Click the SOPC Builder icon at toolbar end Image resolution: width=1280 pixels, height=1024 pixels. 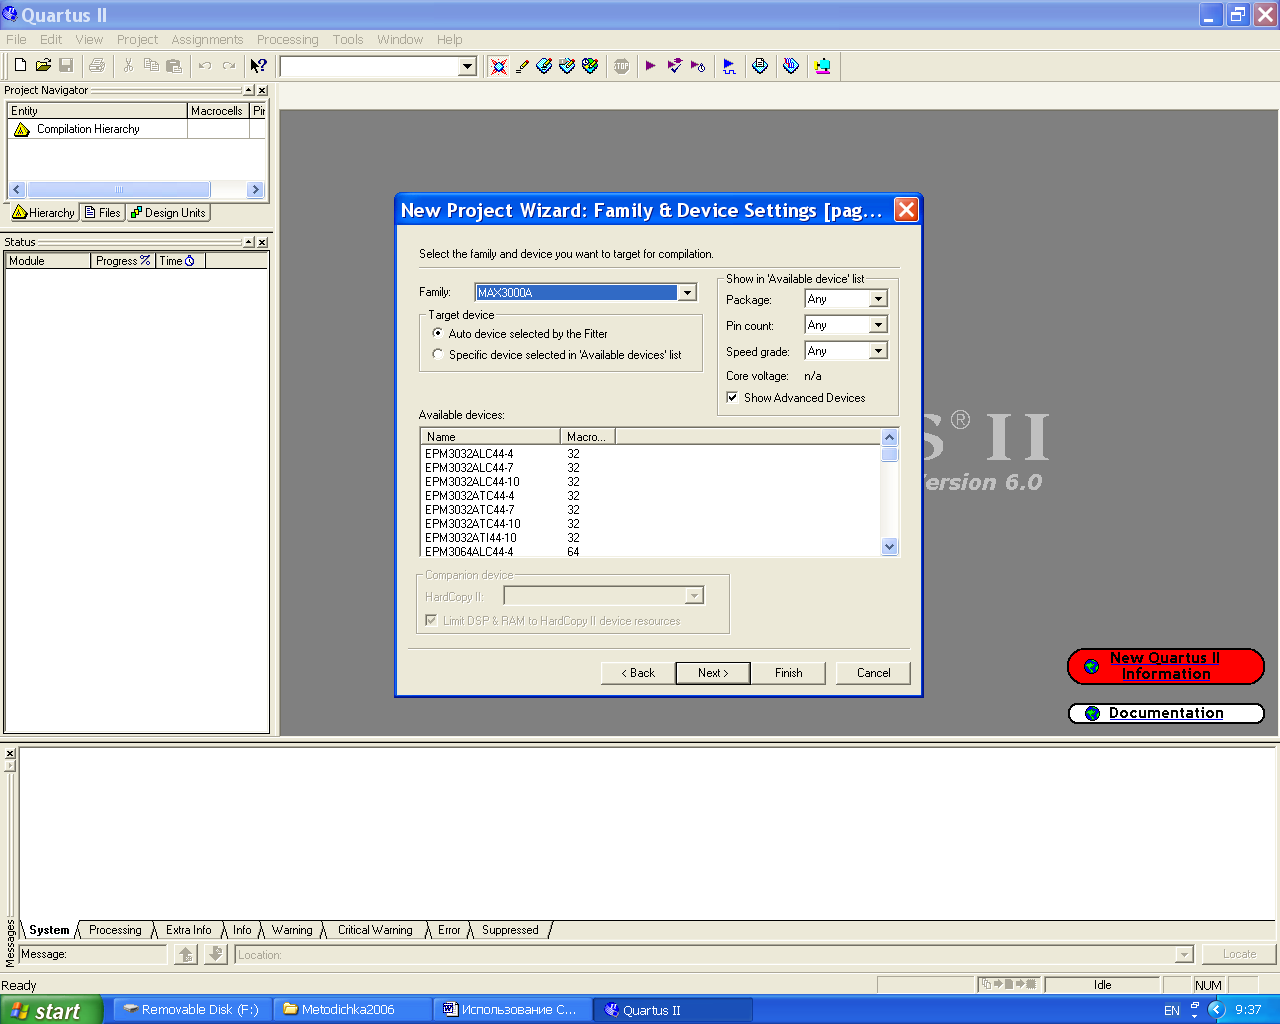click(x=822, y=66)
